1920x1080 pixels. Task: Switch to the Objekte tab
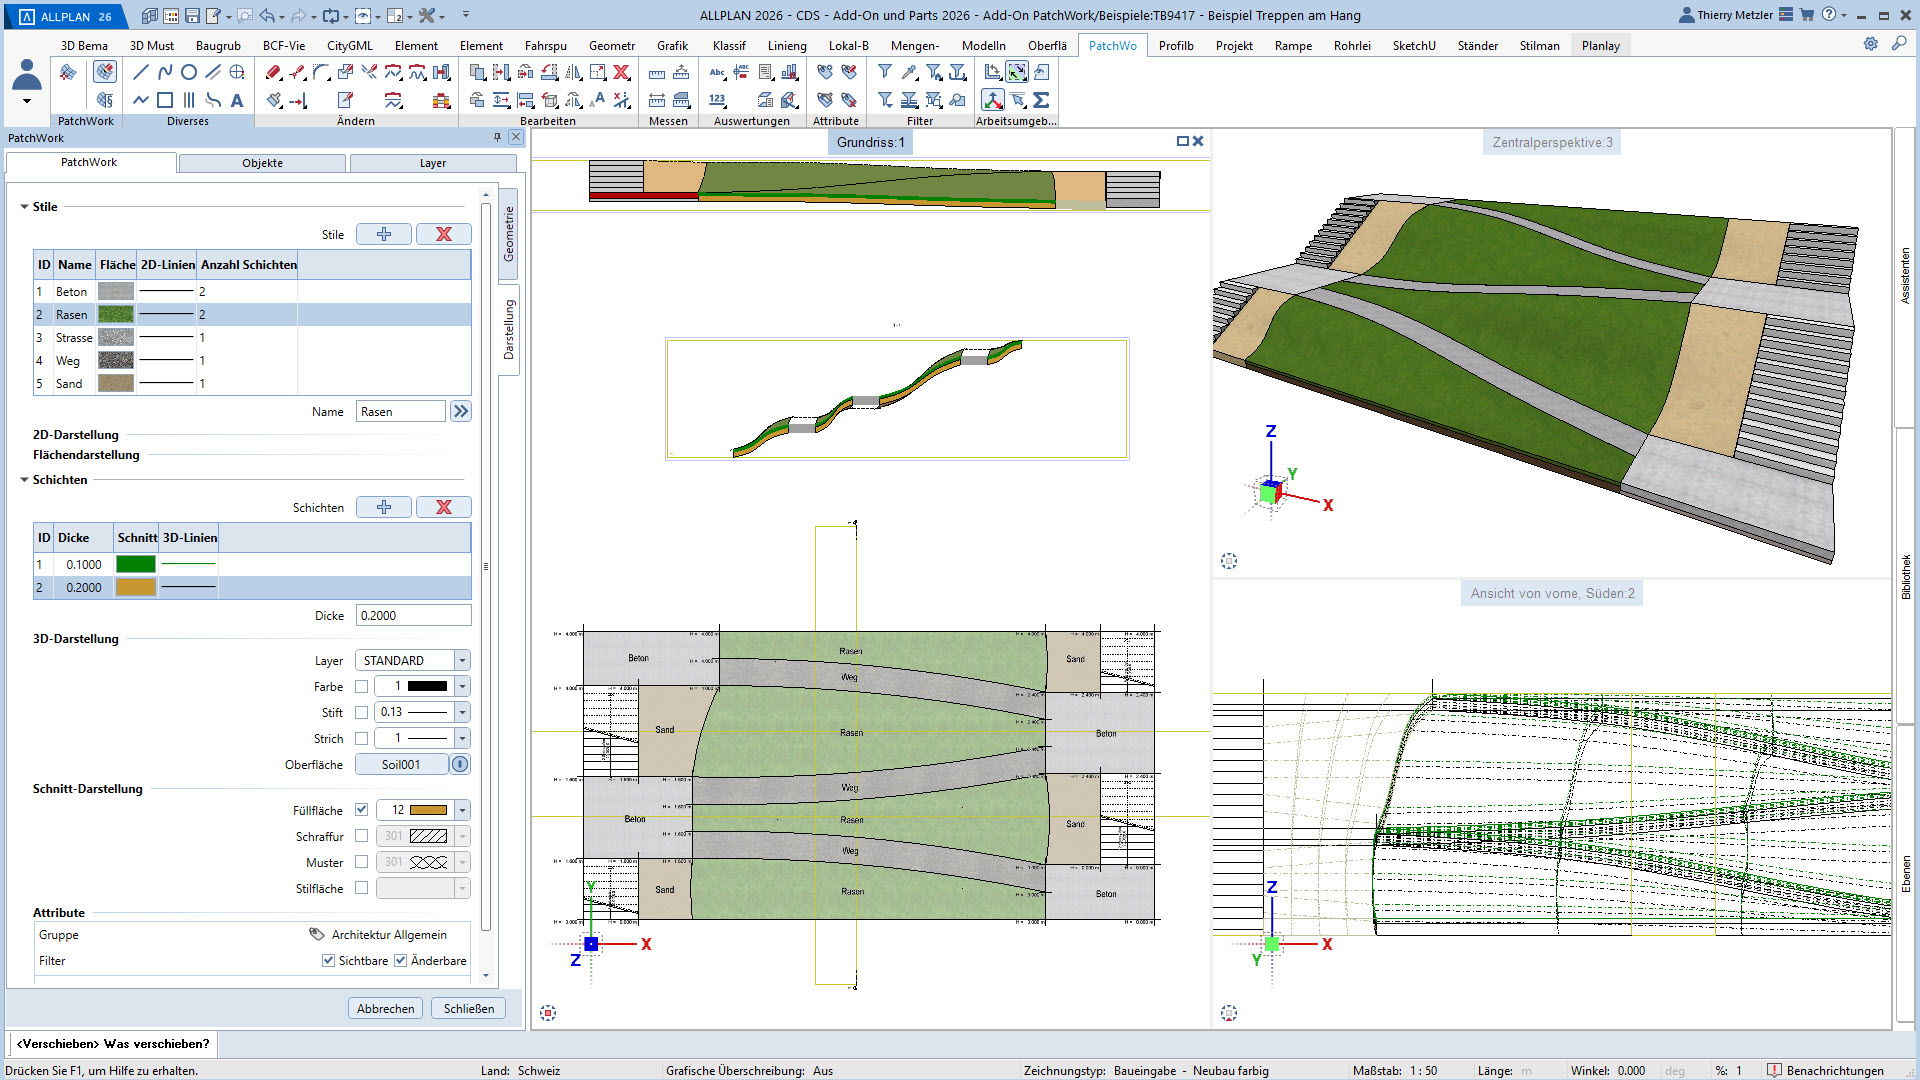click(x=262, y=163)
